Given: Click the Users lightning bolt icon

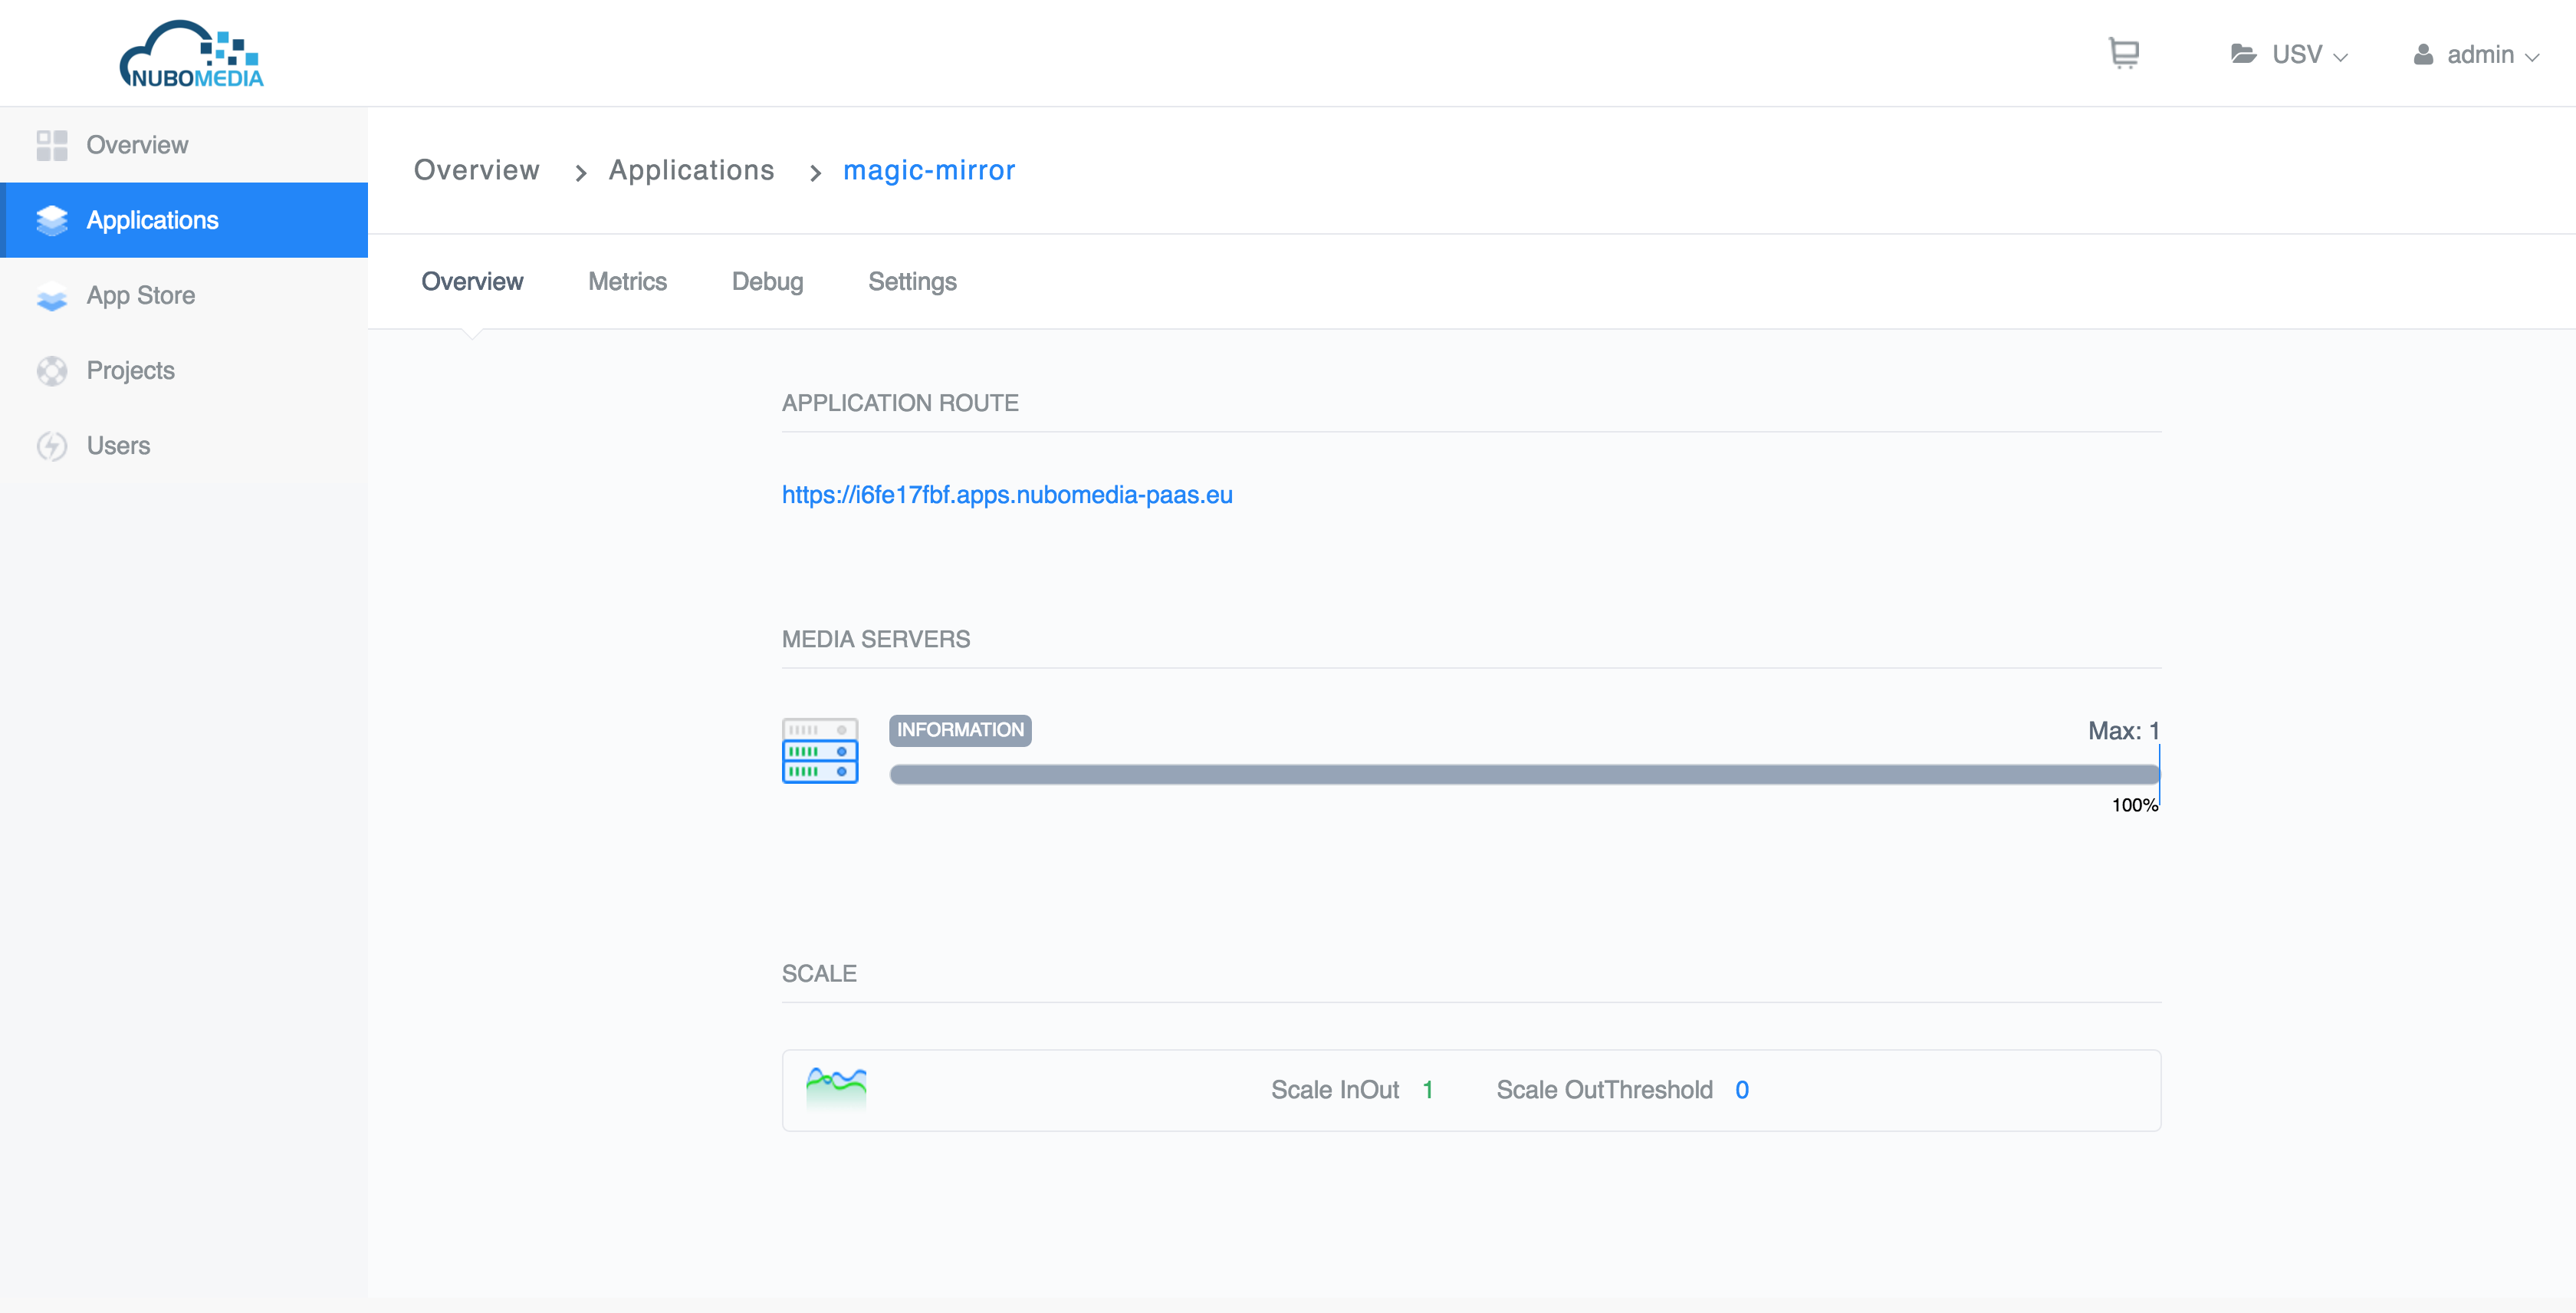Looking at the screenshot, I should (52, 446).
